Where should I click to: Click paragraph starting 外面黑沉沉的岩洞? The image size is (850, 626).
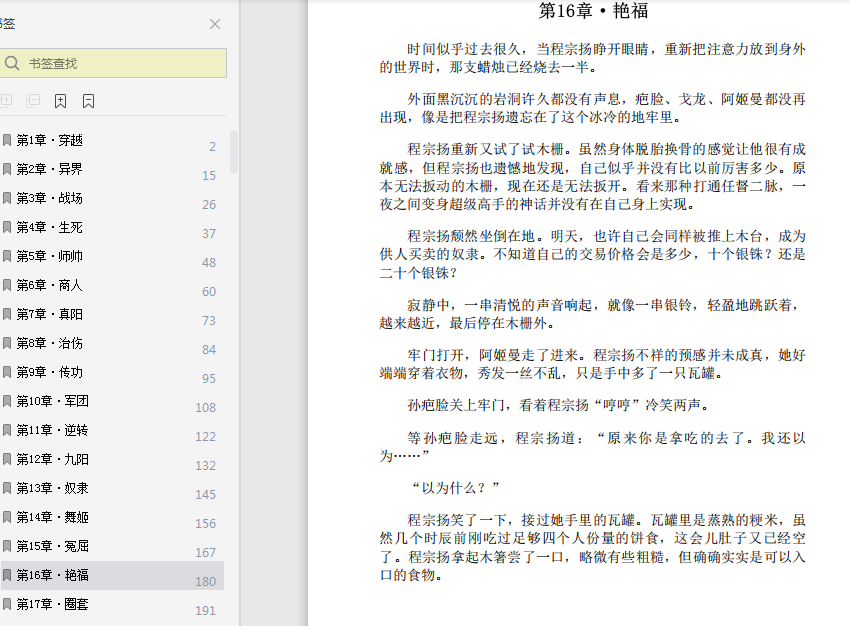pos(593,108)
